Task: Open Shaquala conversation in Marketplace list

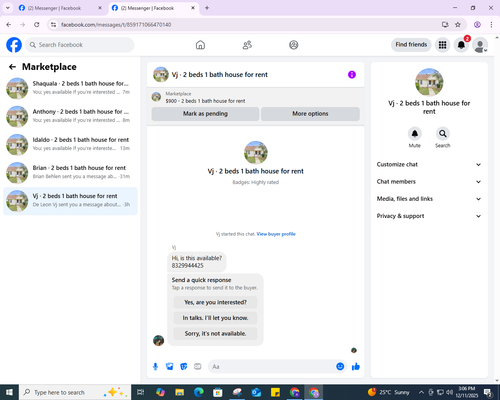Action: click(x=70, y=88)
